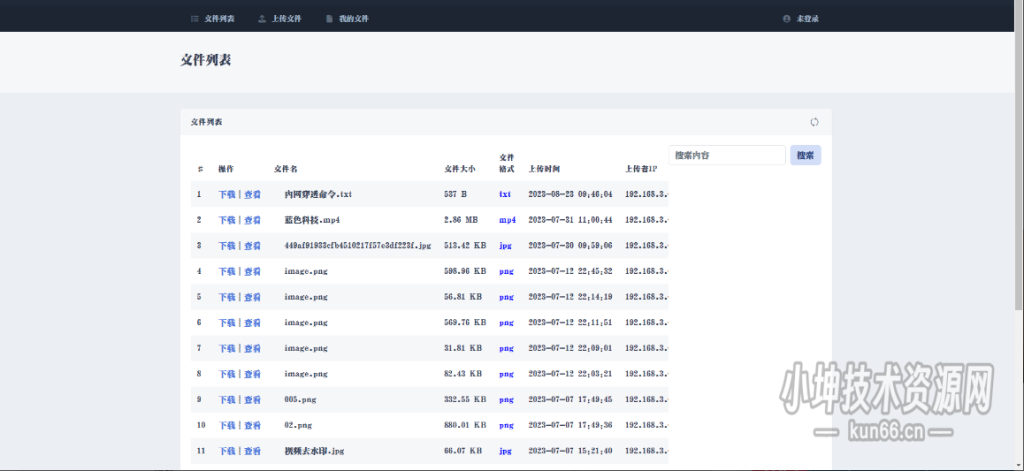Download 内网穿透命令.txt via its 下载 link
Screen dimensions: 1024x471
(227, 195)
